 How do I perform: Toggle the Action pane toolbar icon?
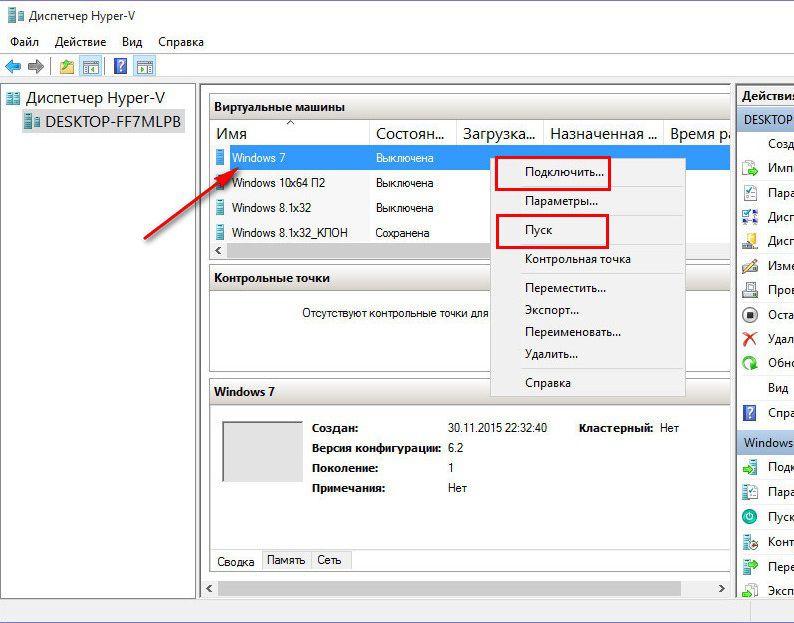(x=145, y=67)
